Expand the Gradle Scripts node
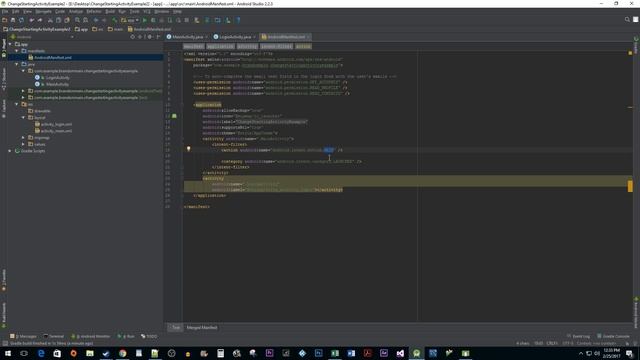 point(10,151)
